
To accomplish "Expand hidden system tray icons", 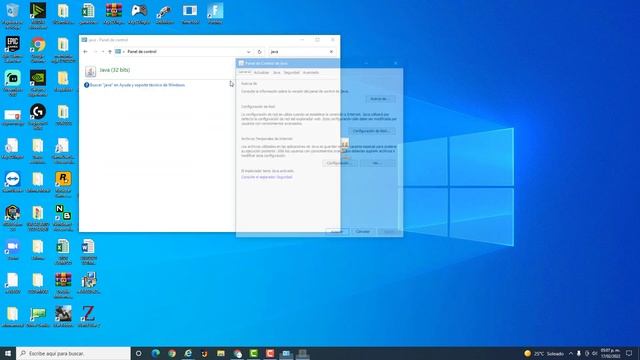I will click(571, 353).
